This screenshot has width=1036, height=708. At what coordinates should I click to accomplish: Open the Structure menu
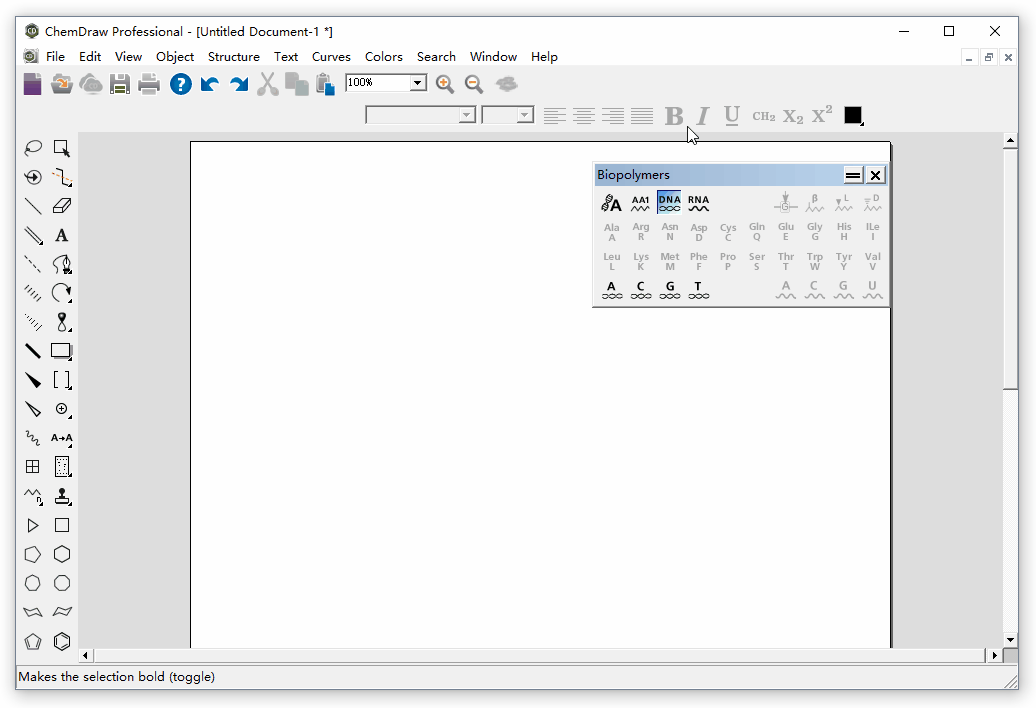coord(234,57)
